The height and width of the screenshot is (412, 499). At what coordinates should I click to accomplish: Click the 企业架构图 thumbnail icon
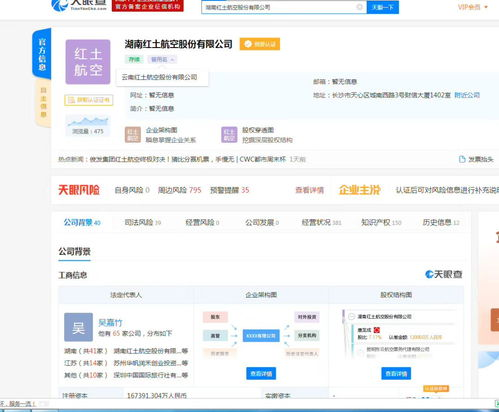click(133, 135)
